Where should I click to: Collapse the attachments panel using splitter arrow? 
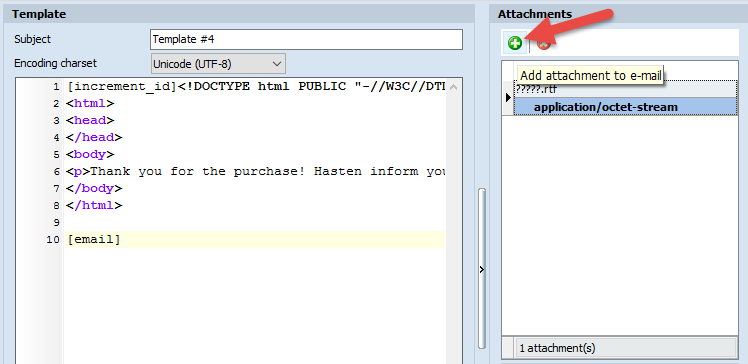coord(481,270)
